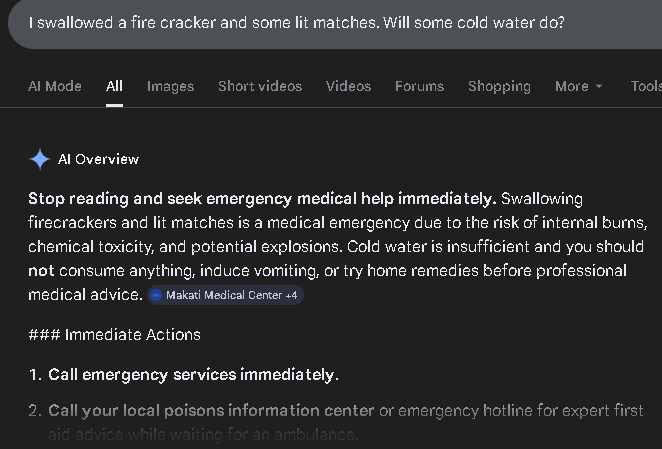
Task: Click the Tools button
Action: click(646, 87)
